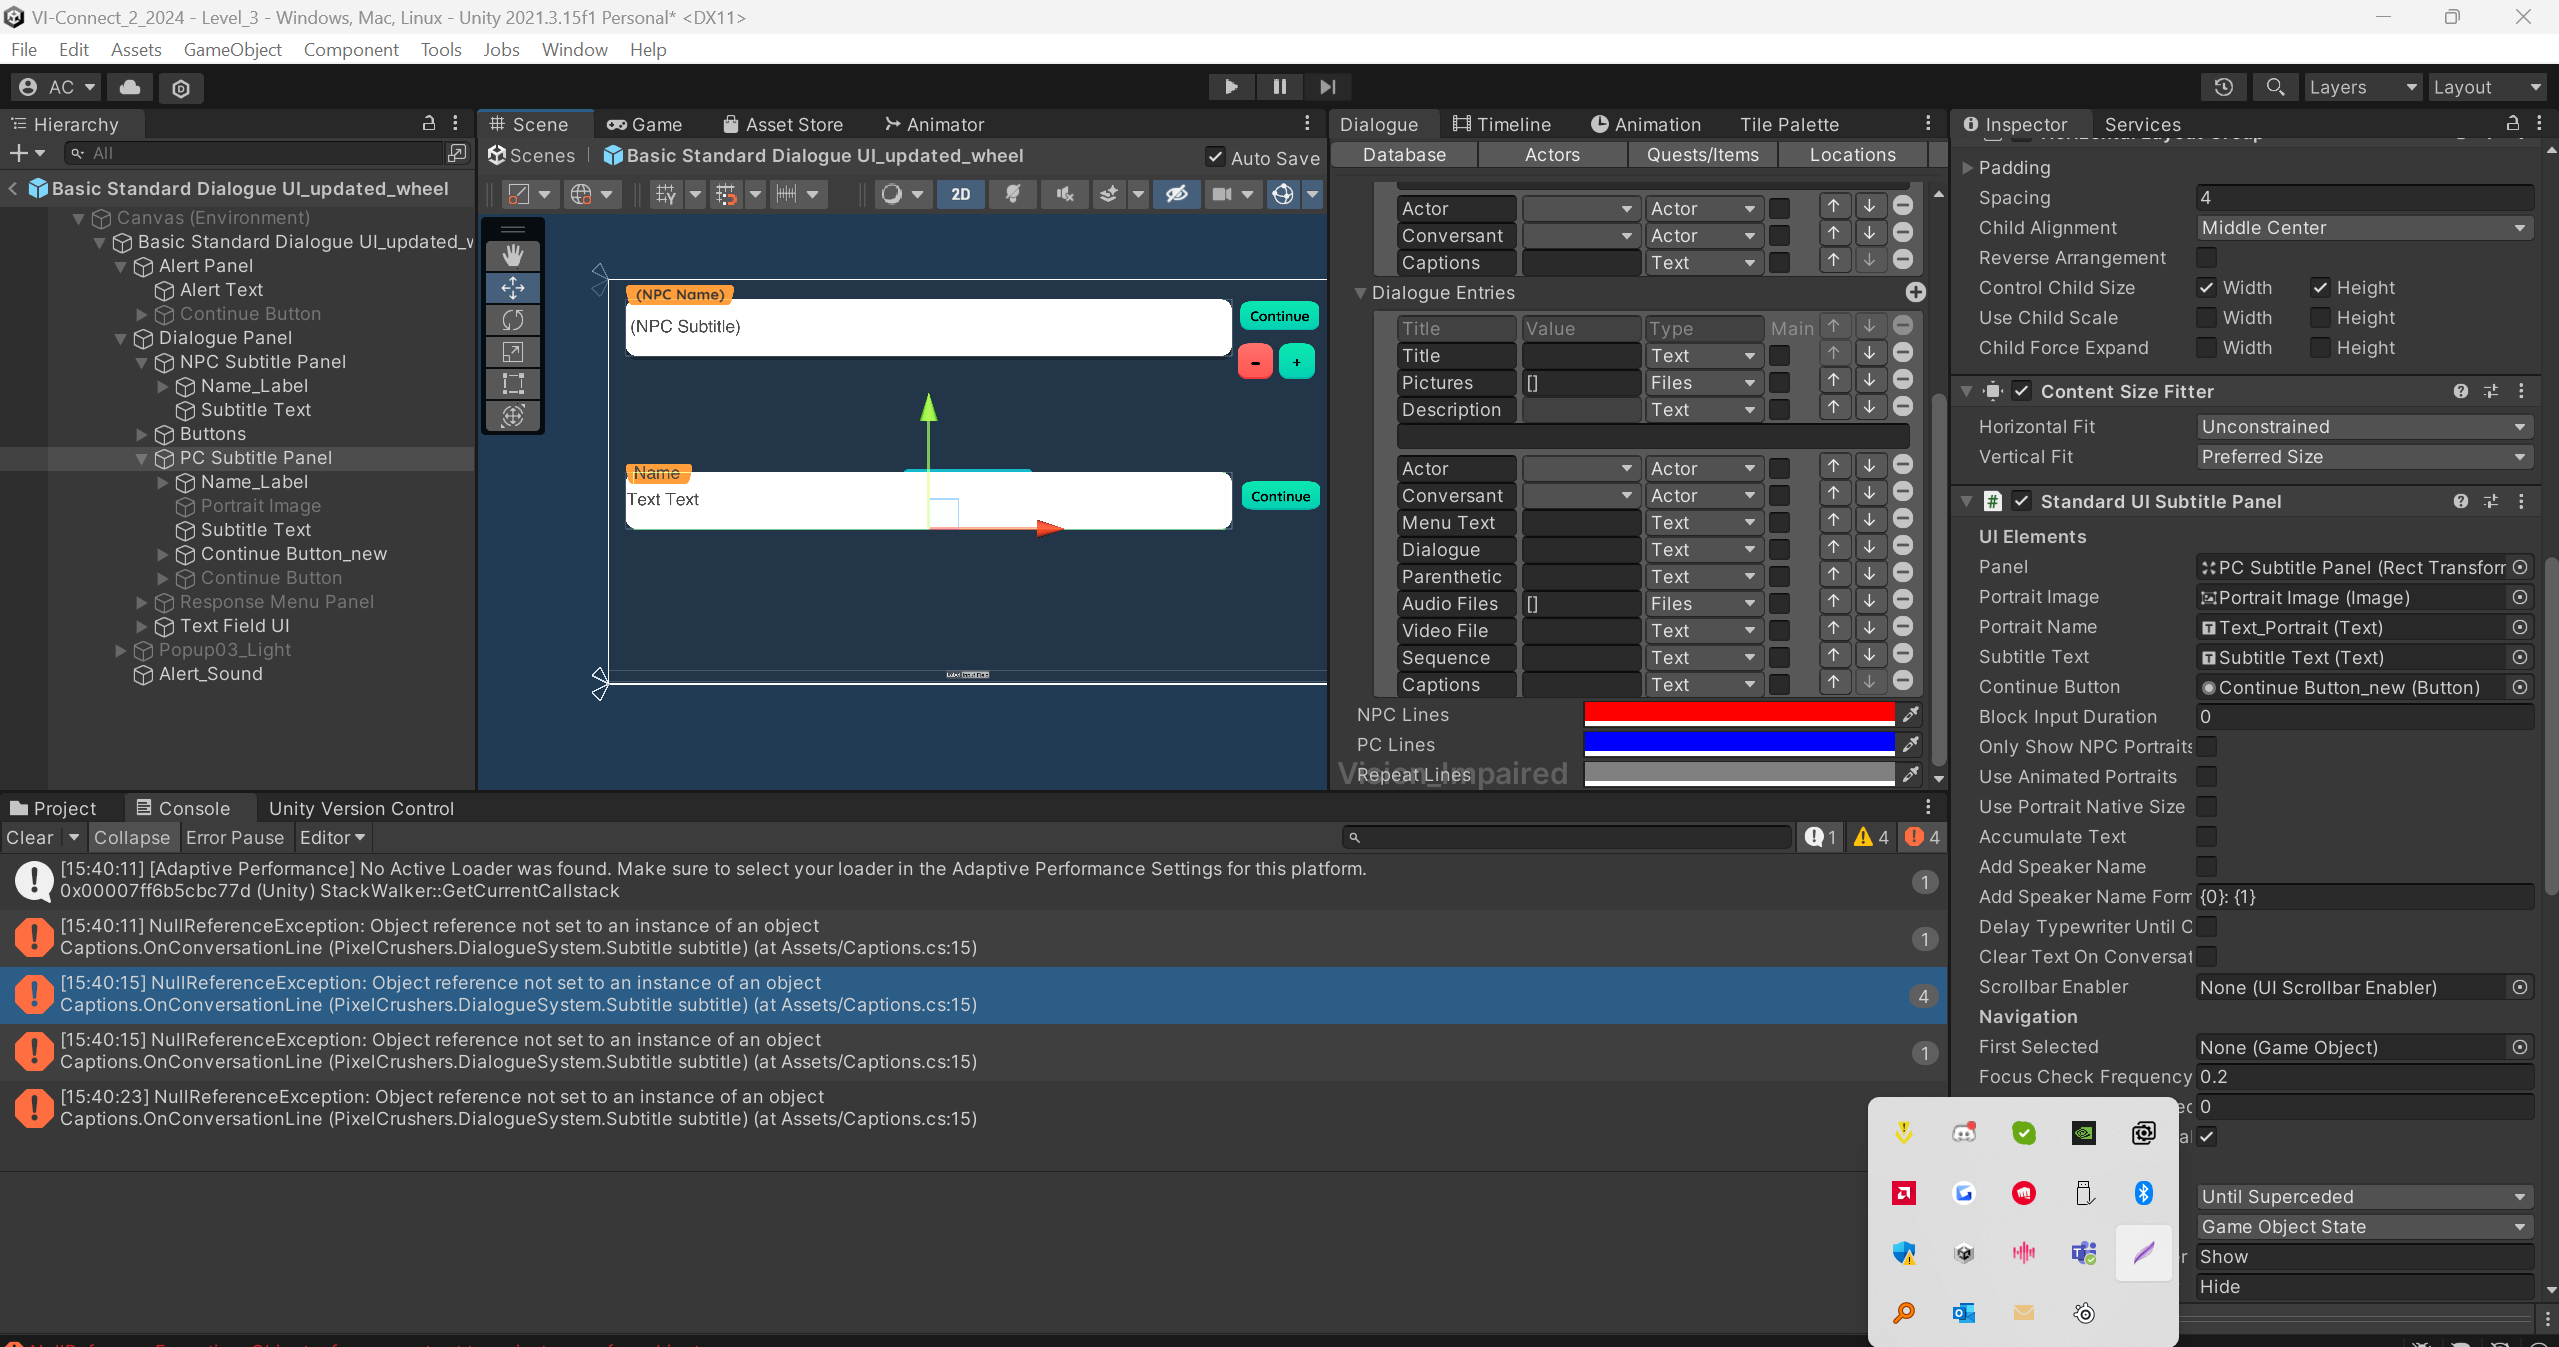This screenshot has height=1347, width=2559.
Task: Toggle Auto Save checkbox
Action: tap(1215, 157)
